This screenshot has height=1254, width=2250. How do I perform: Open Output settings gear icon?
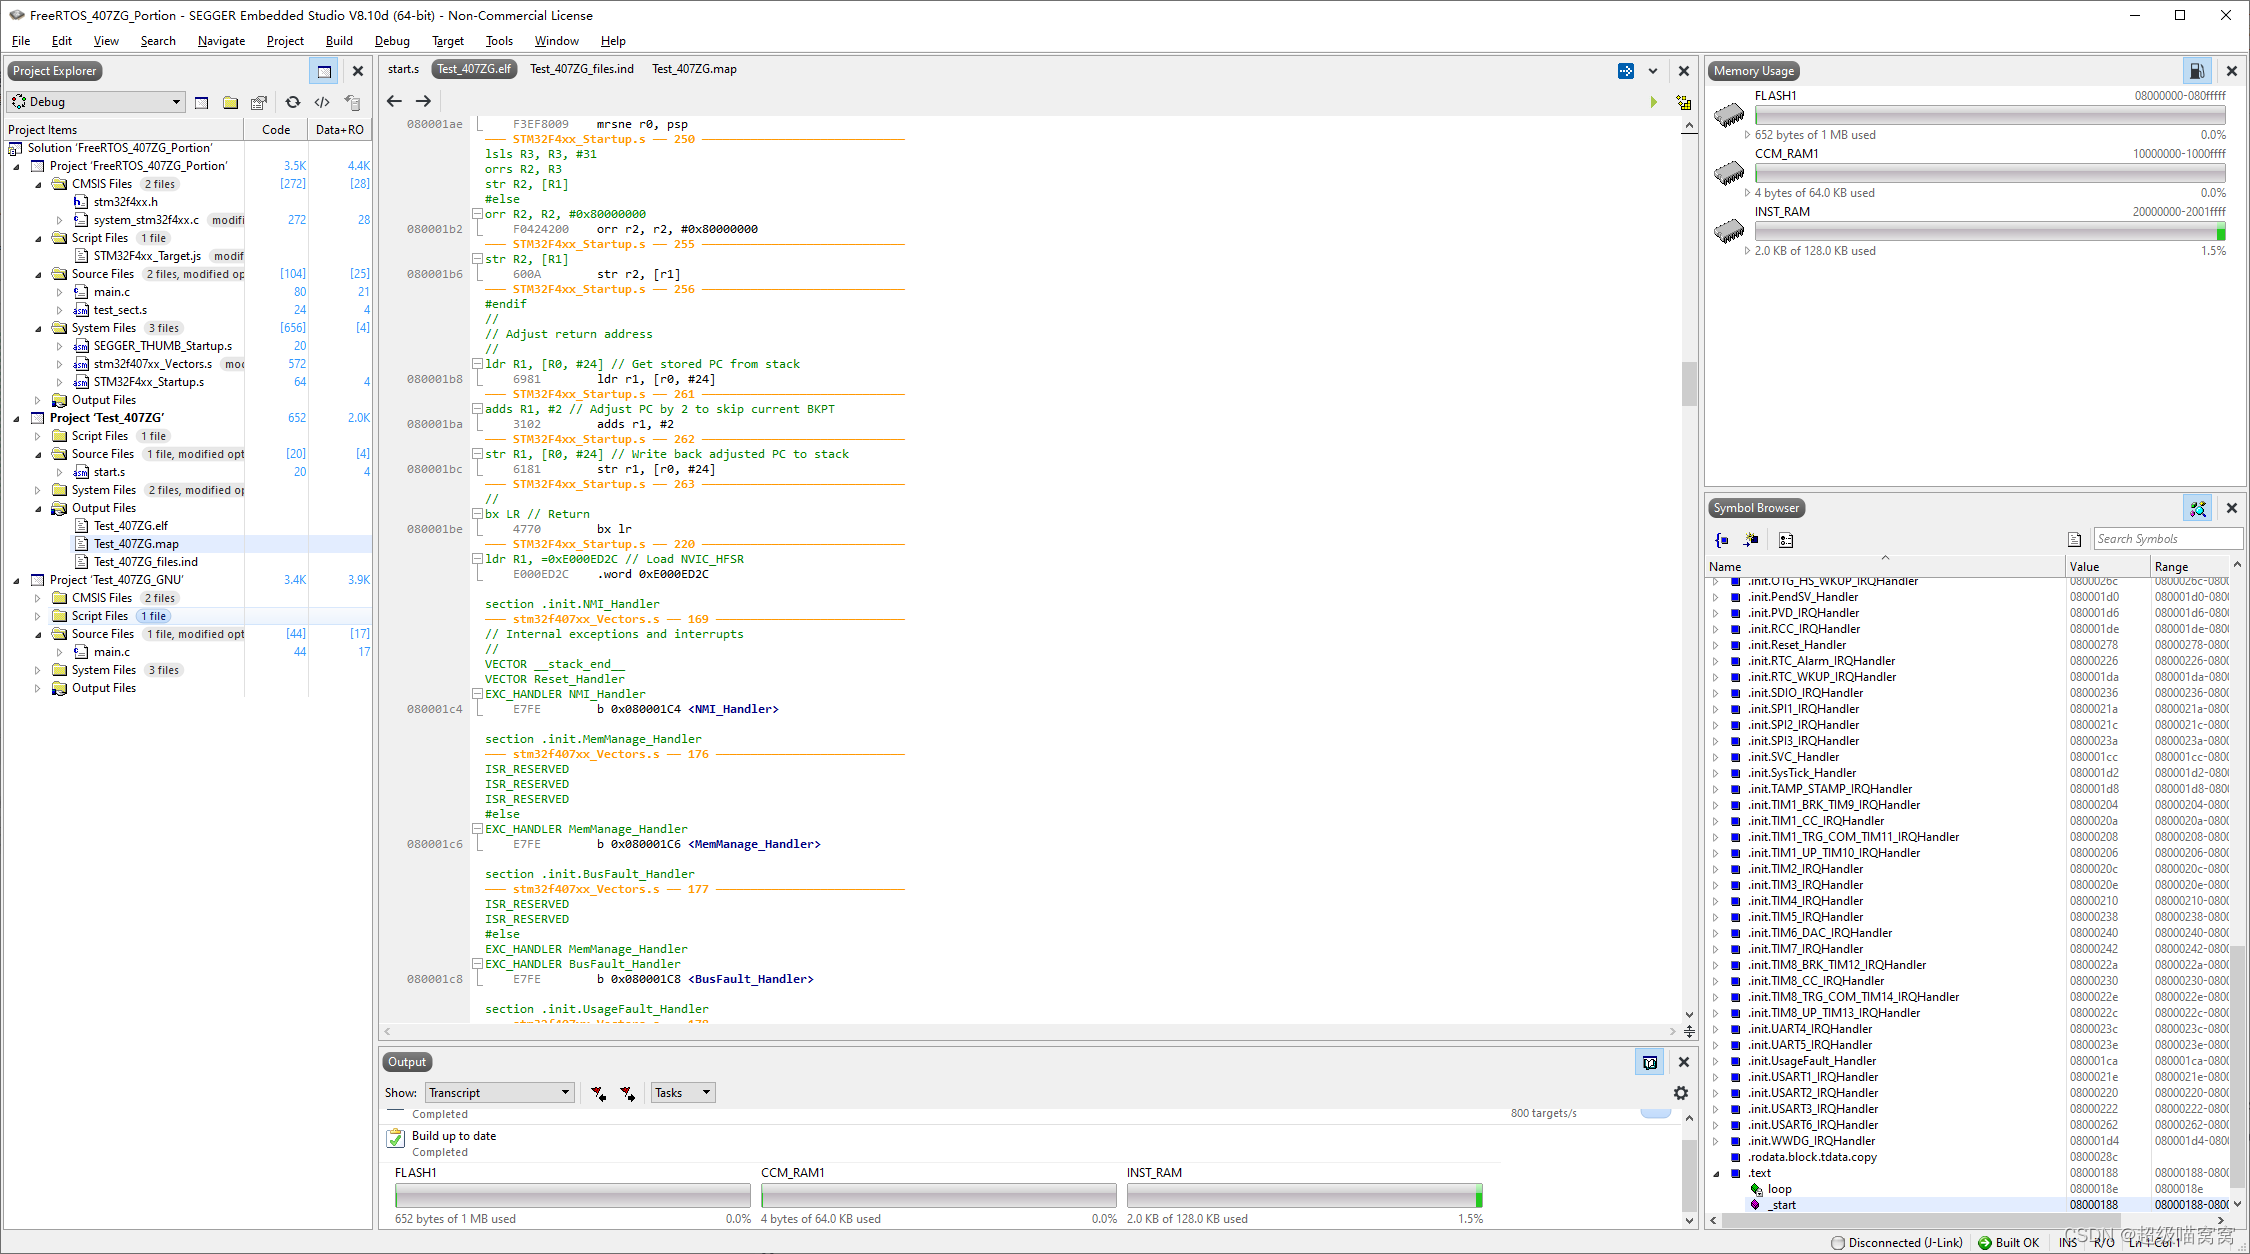1681,1093
